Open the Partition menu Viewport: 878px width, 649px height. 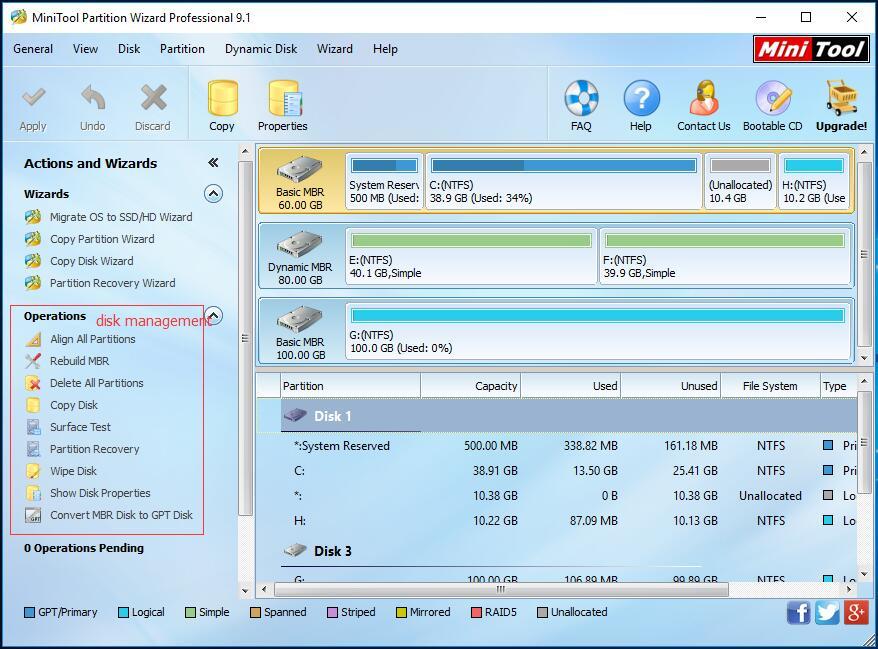tap(182, 49)
